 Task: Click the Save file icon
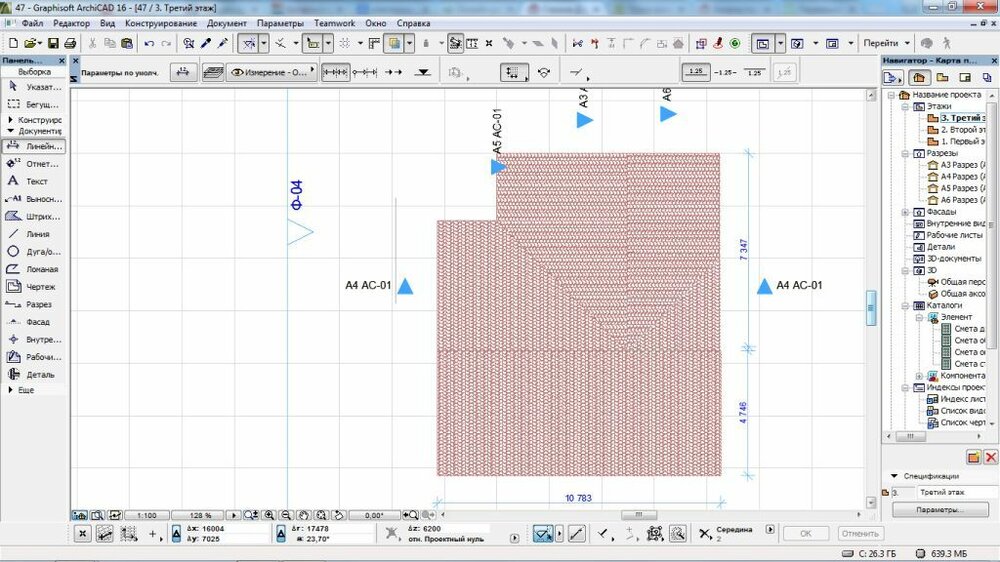53,44
